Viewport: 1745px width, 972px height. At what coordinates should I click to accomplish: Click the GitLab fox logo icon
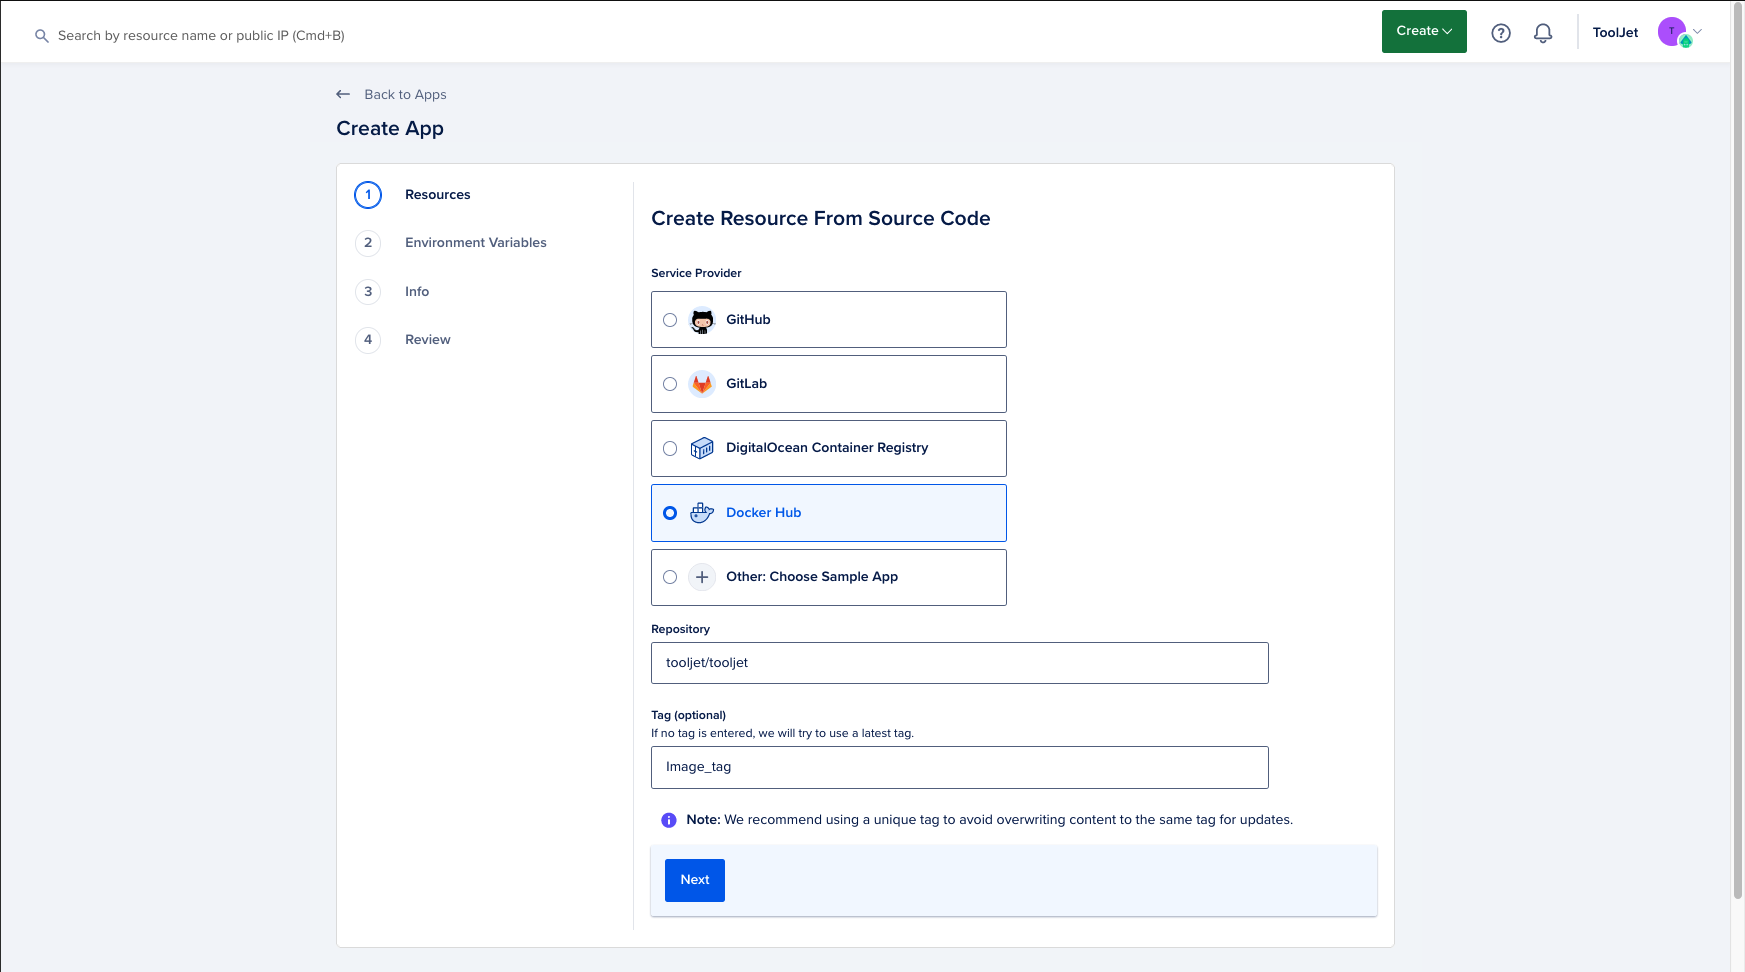click(x=702, y=384)
